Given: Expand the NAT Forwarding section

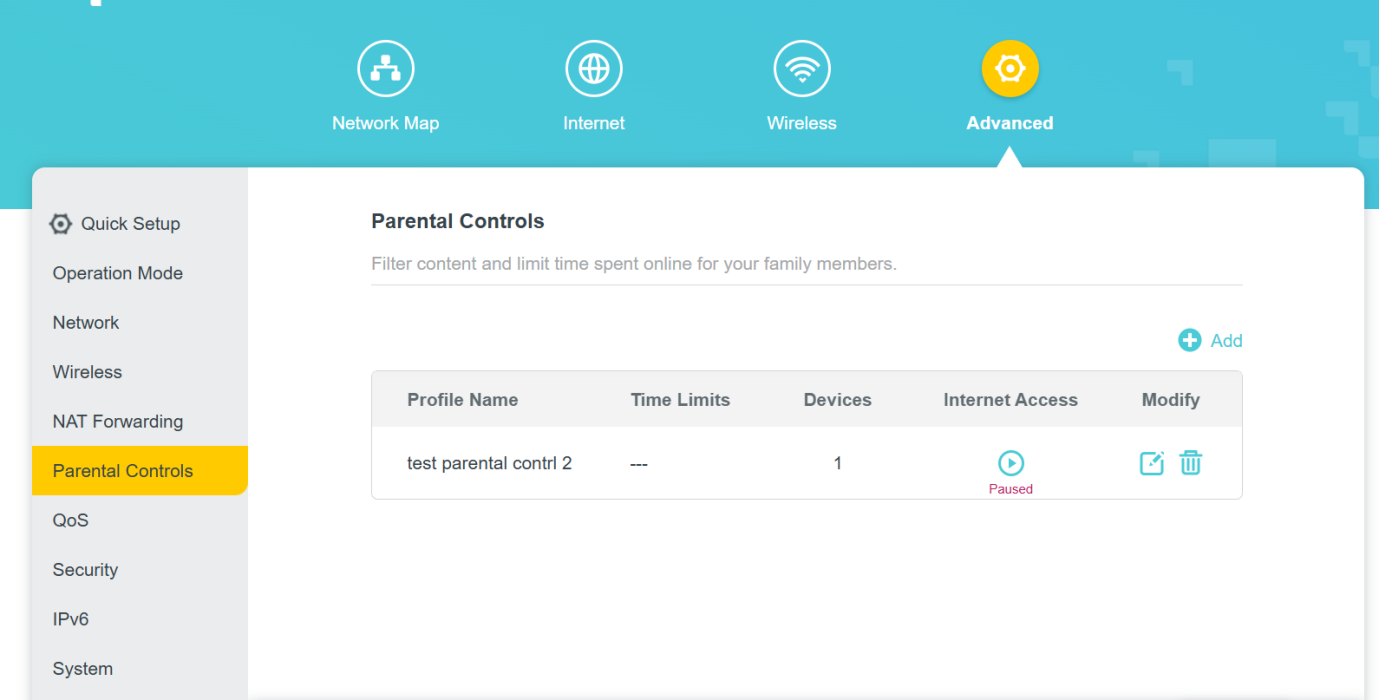Looking at the screenshot, I should click(118, 421).
